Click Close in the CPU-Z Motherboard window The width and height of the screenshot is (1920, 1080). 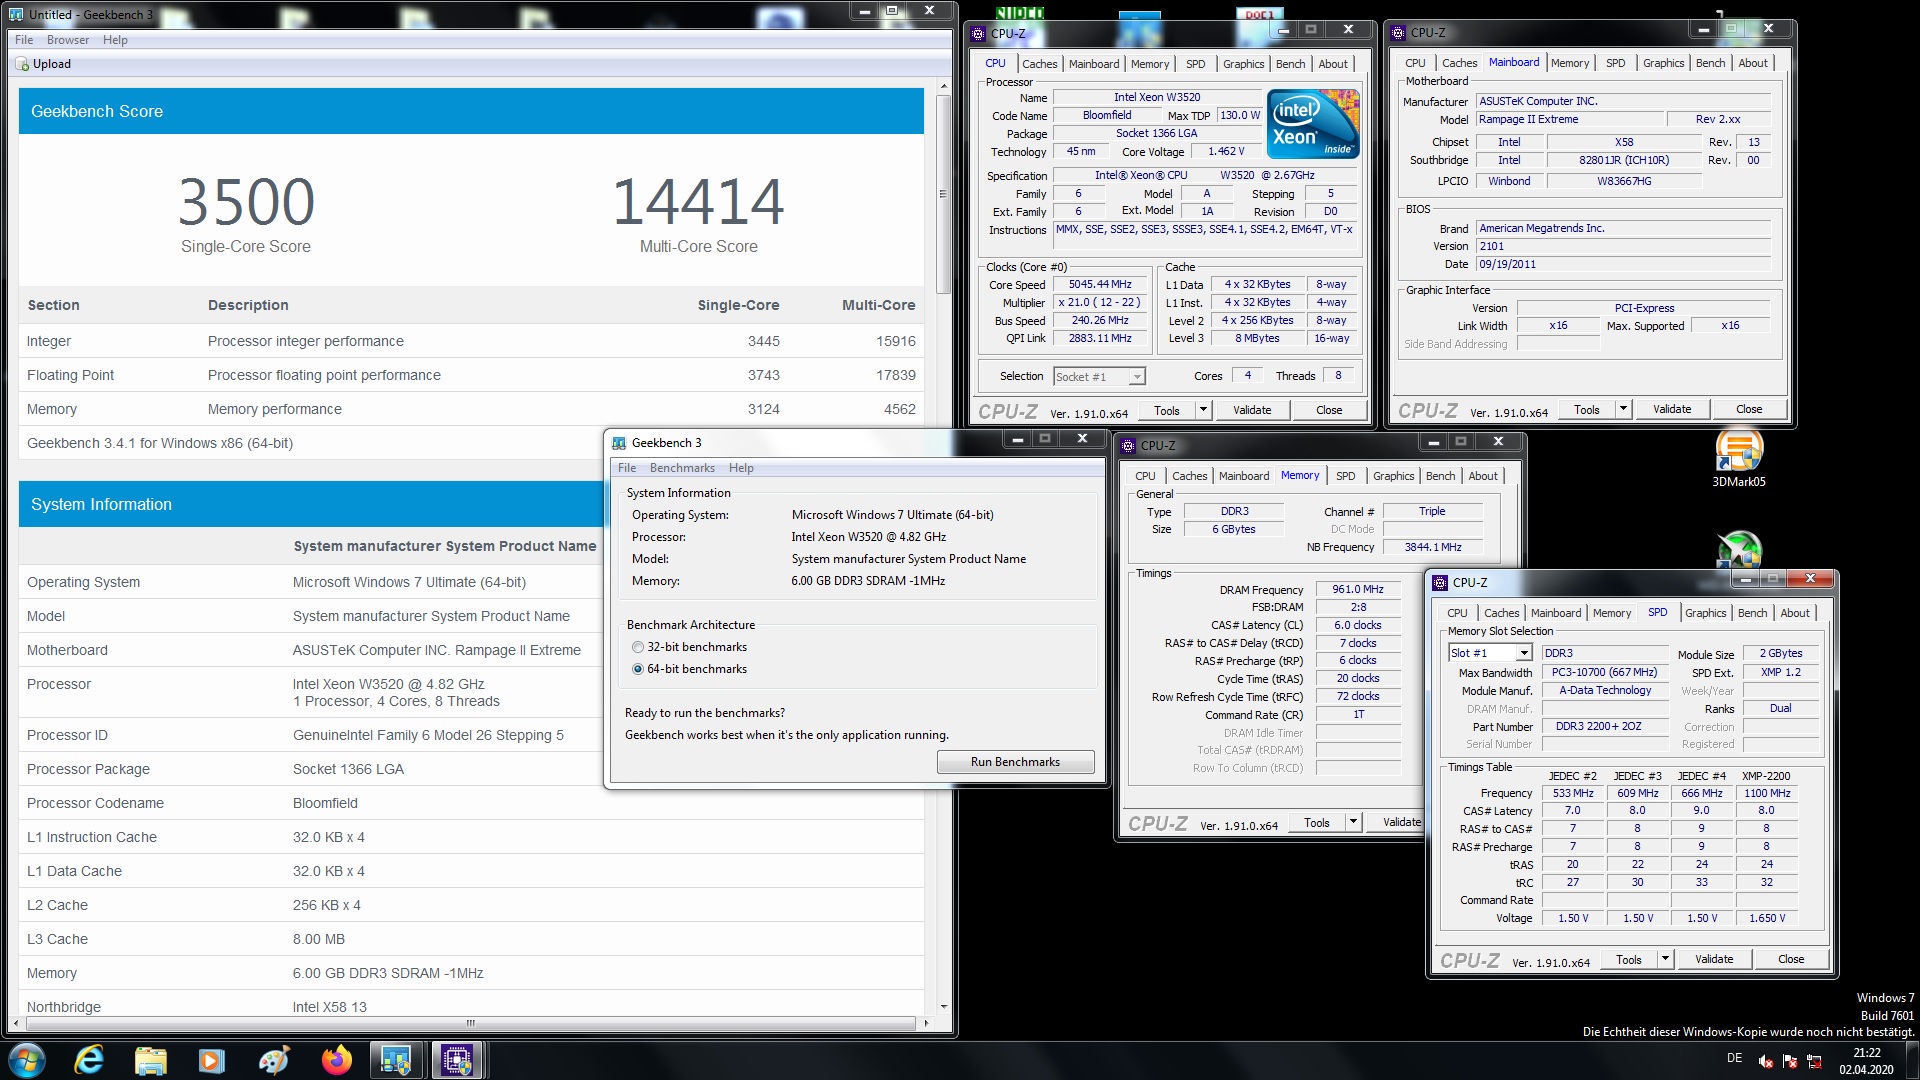pos(1749,409)
